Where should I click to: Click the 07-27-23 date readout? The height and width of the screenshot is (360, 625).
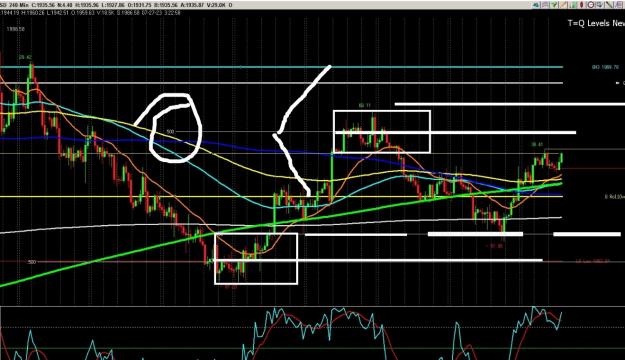click(153, 13)
